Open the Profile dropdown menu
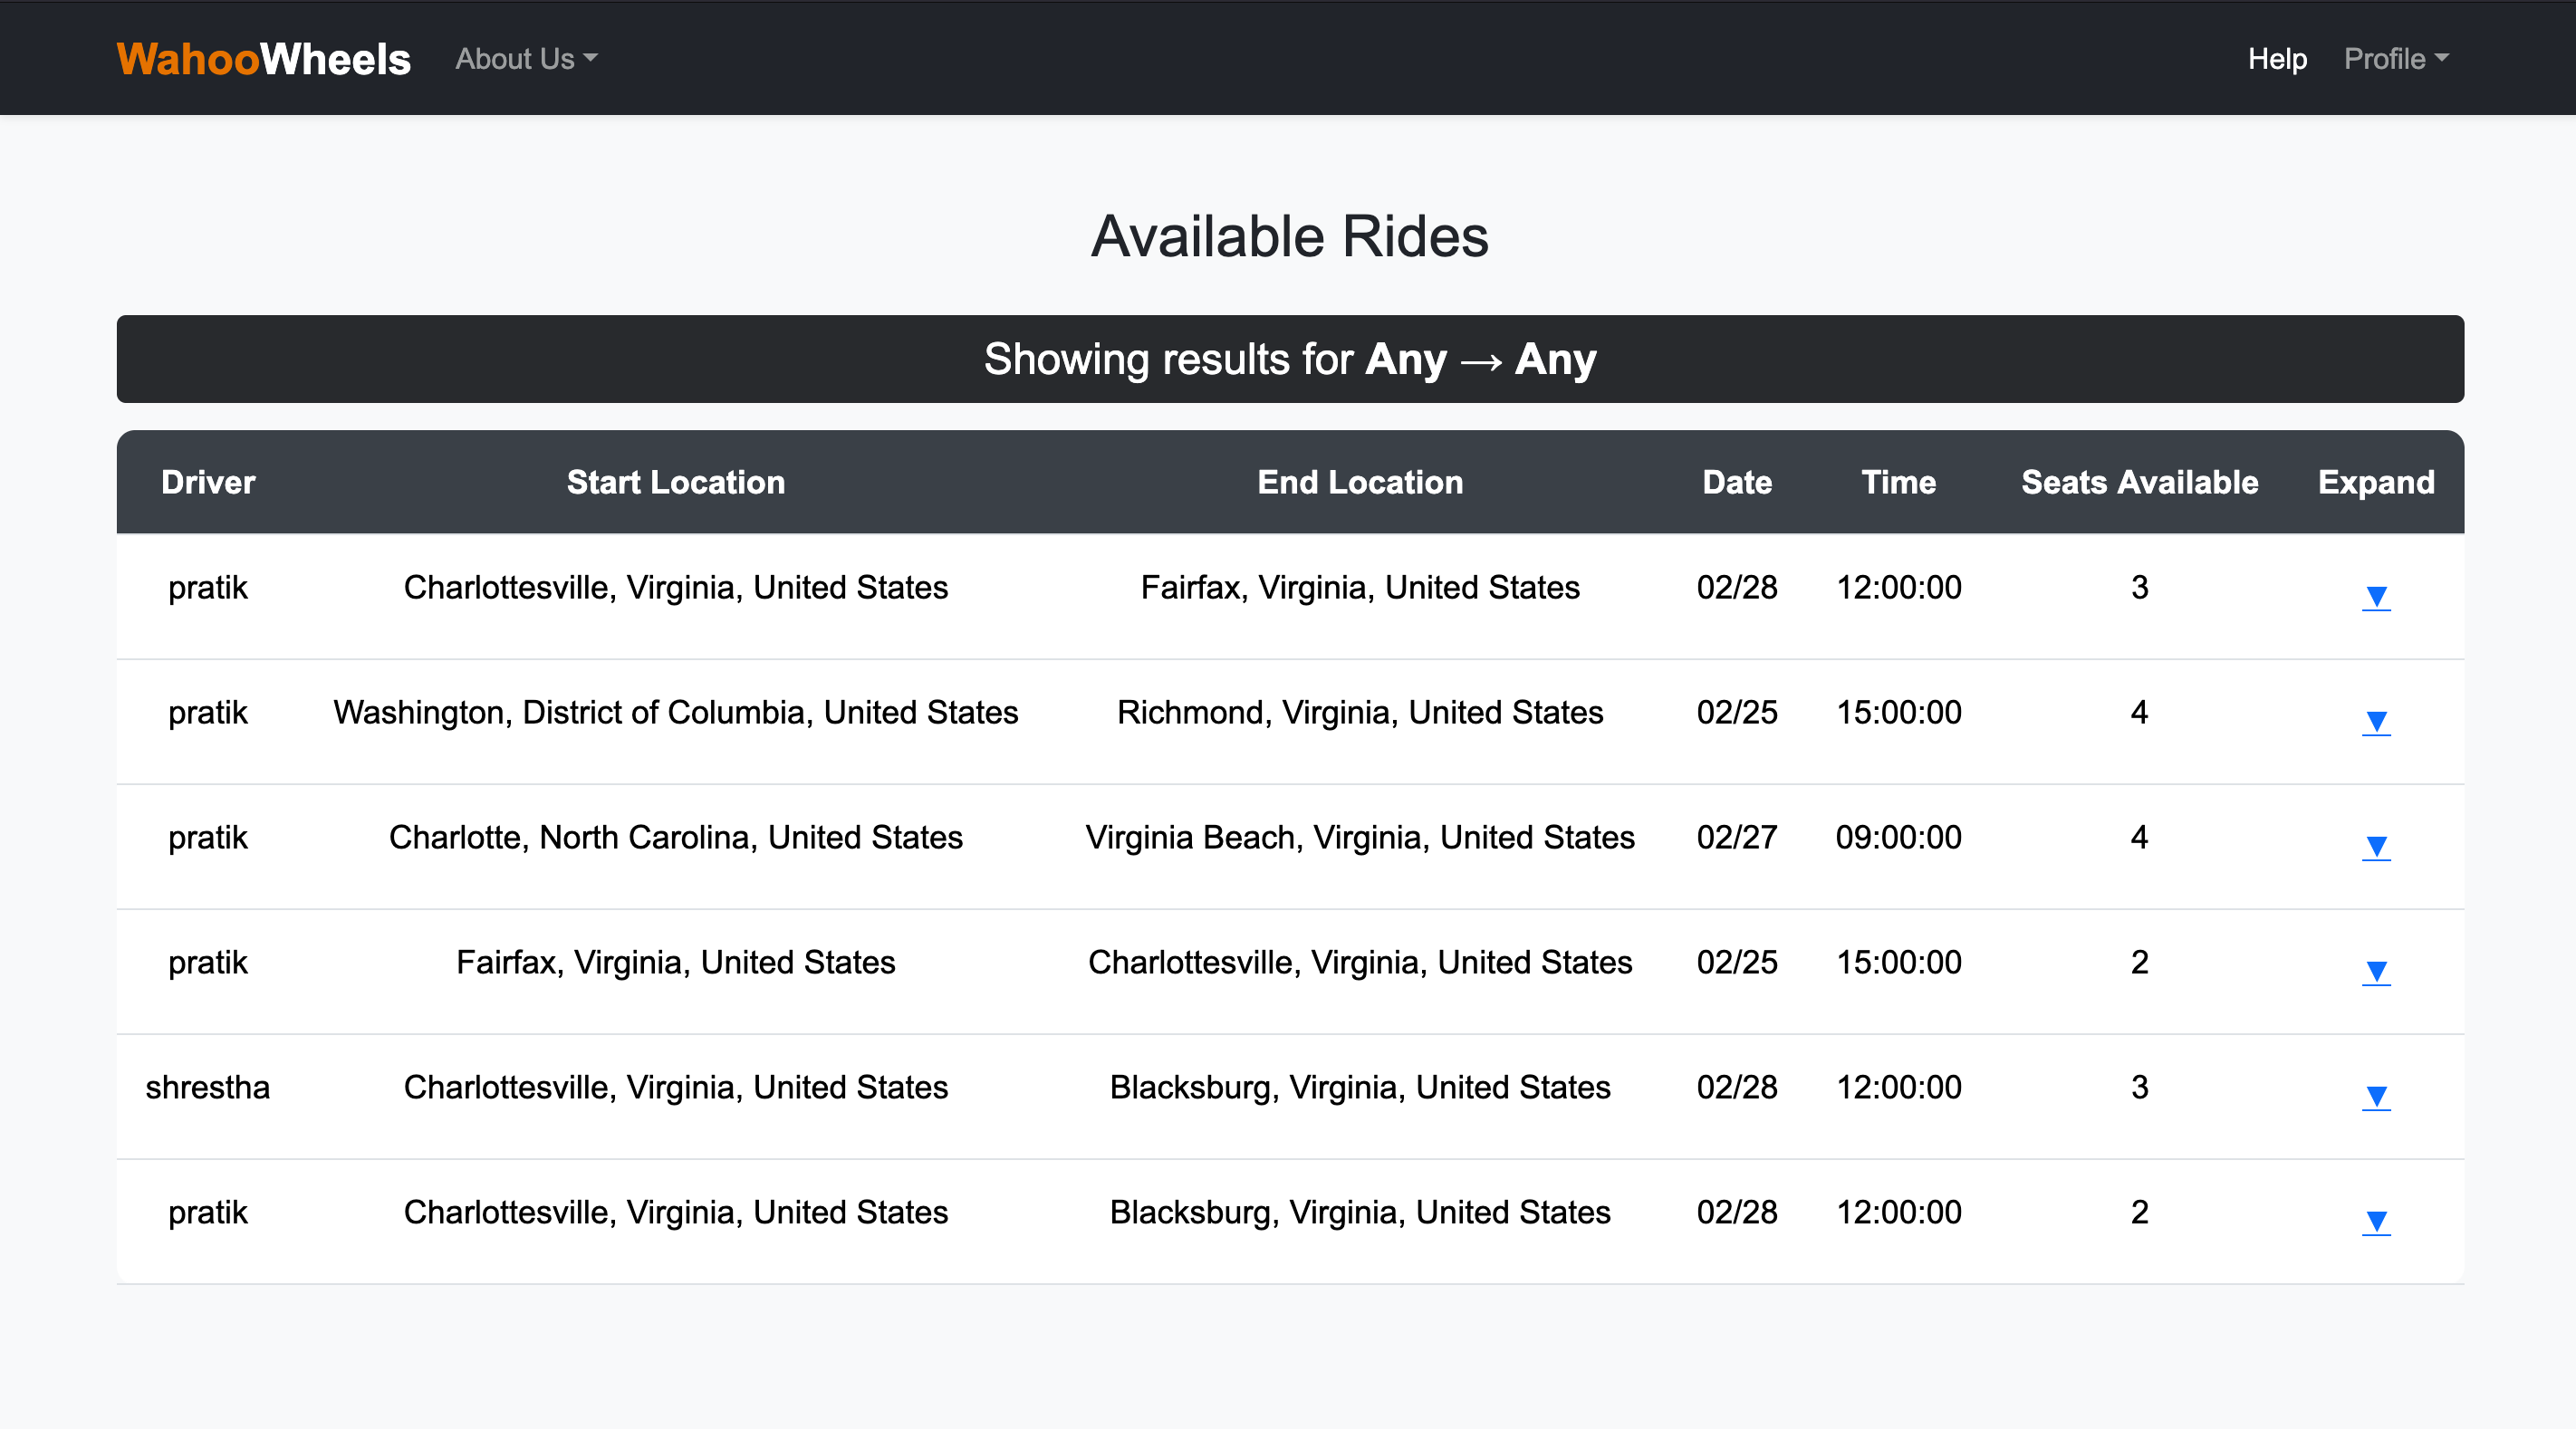 point(2395,59)
